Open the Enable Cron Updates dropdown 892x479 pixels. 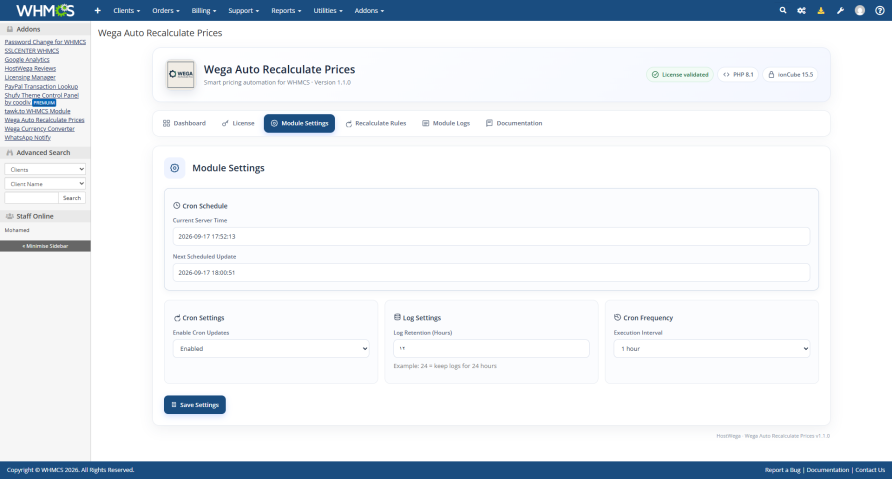[271, 349]
